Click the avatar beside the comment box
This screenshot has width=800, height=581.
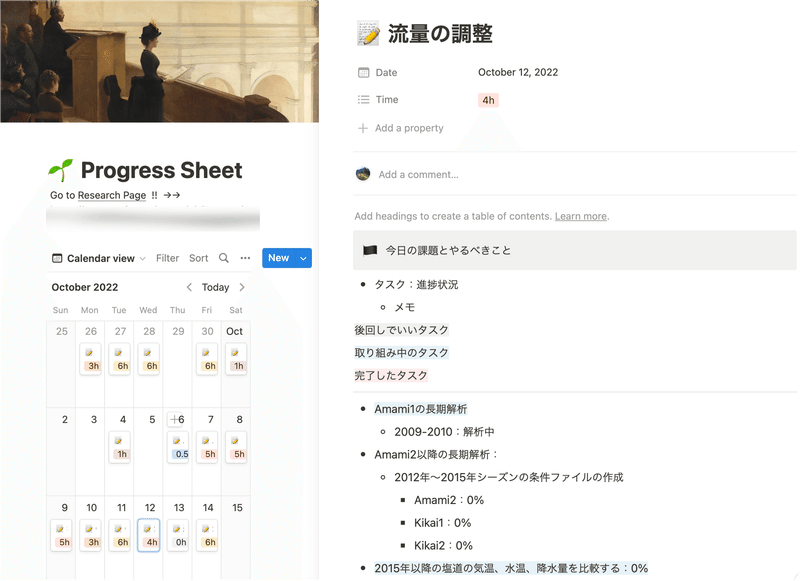(362, 174)
